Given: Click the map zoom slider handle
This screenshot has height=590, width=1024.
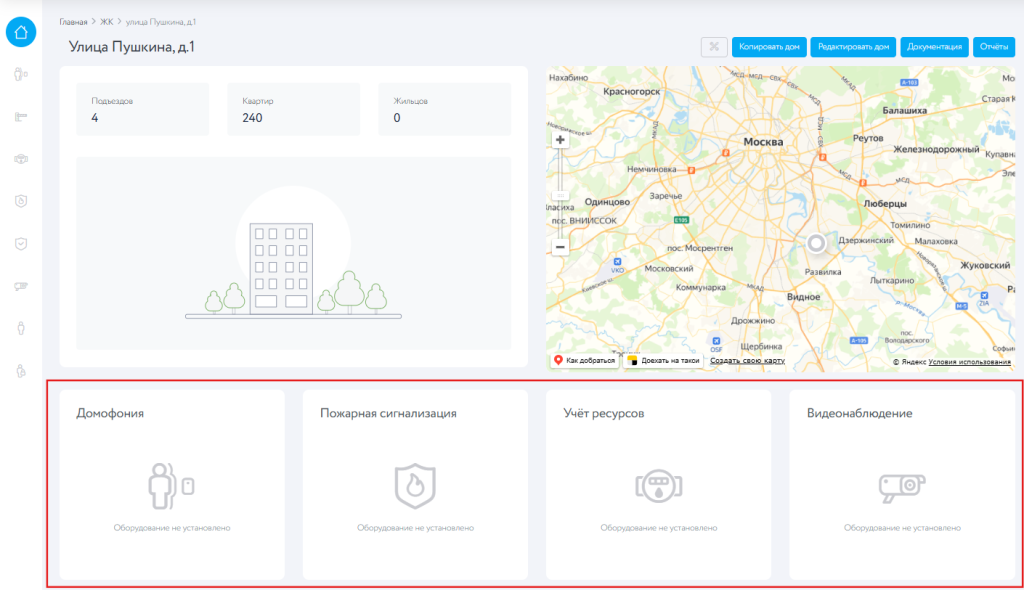Looking at the screenshot, I should point(560,196).
